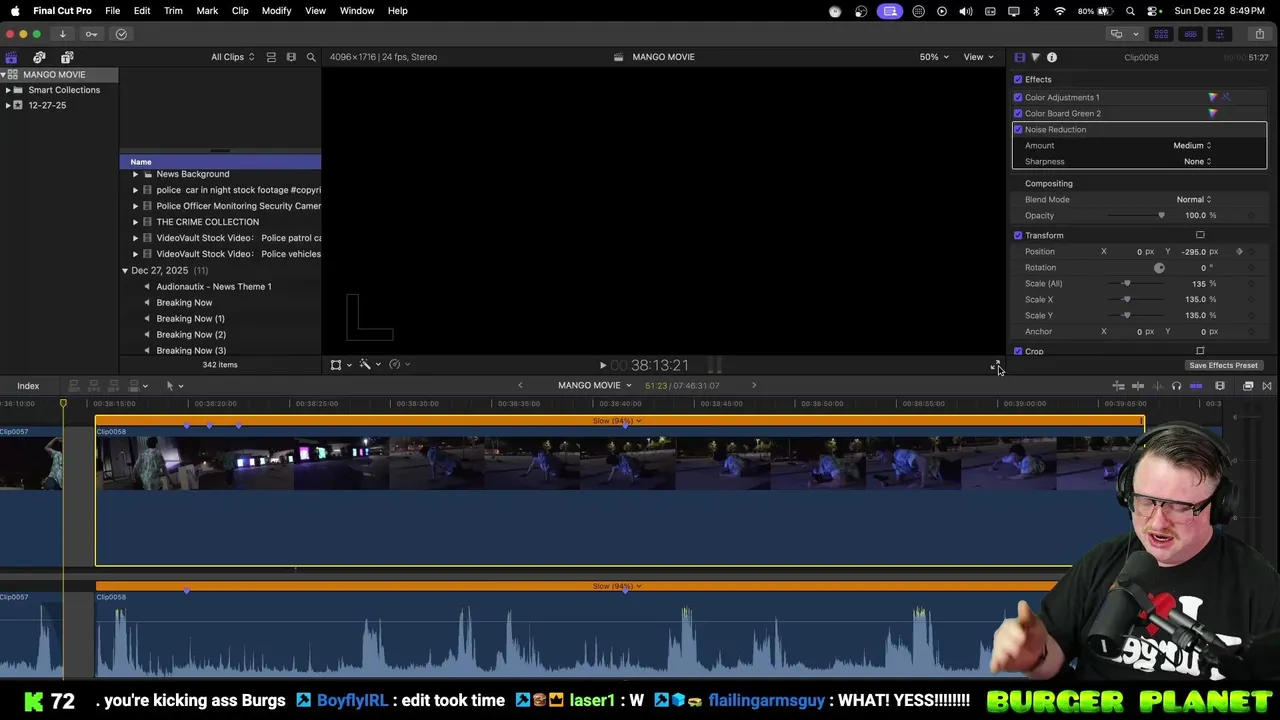The height and width of the screenshot is (720, 1280).
Task: Disable Color Adjustments 1 effect checkbox
Action: [1018, 97]
